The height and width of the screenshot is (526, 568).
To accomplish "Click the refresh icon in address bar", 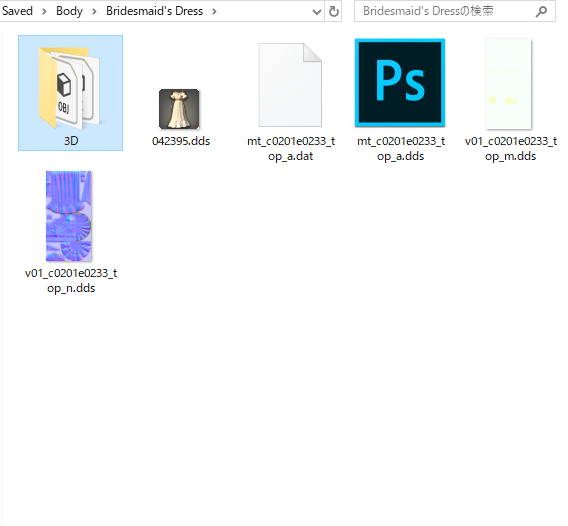I will click(x=334, y=11).
